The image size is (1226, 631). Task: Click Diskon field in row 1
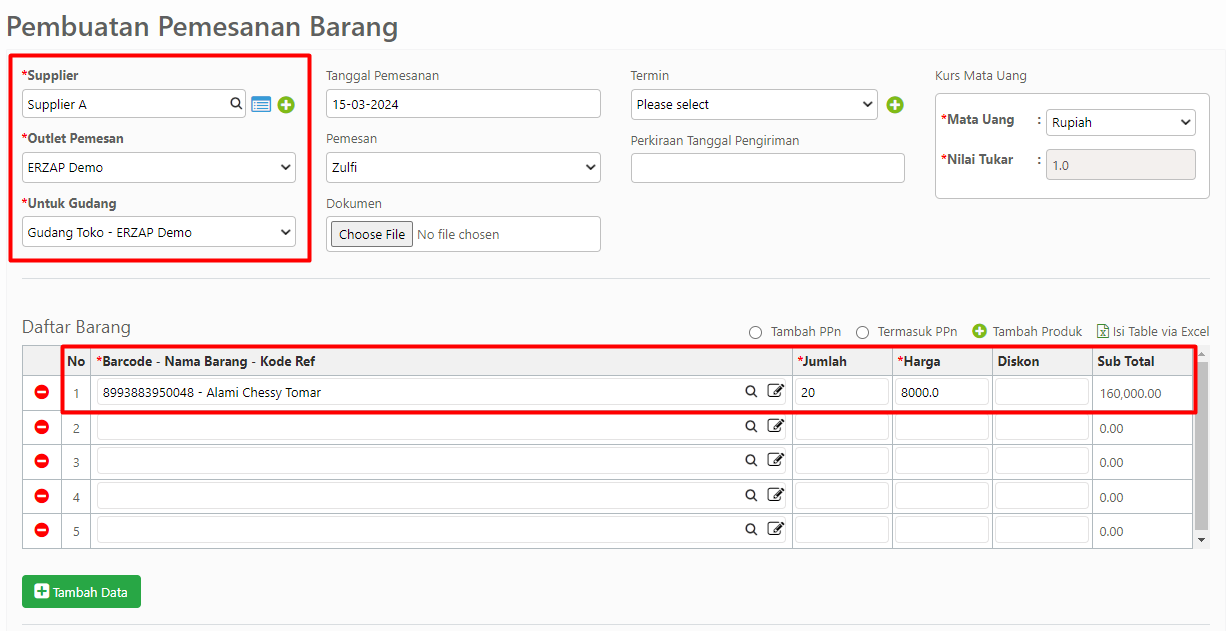coord(1042,392)
